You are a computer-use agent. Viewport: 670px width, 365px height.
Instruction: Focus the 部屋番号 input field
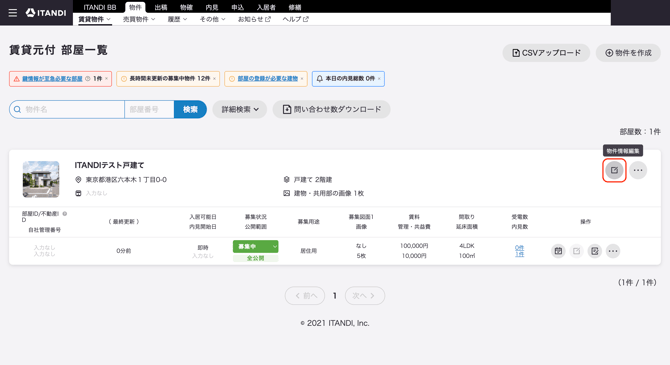149,109
